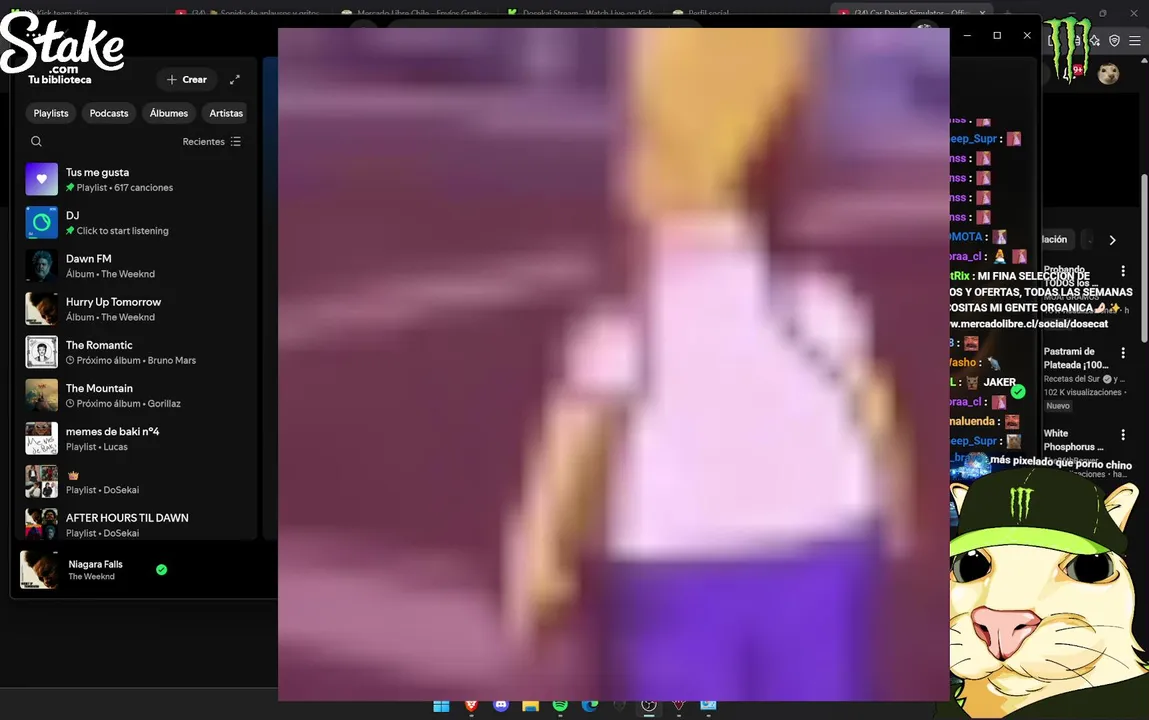The height and width of the screenshot is (720, 1149).
Task: Maximize the front media window
Action: coord(997,35)
